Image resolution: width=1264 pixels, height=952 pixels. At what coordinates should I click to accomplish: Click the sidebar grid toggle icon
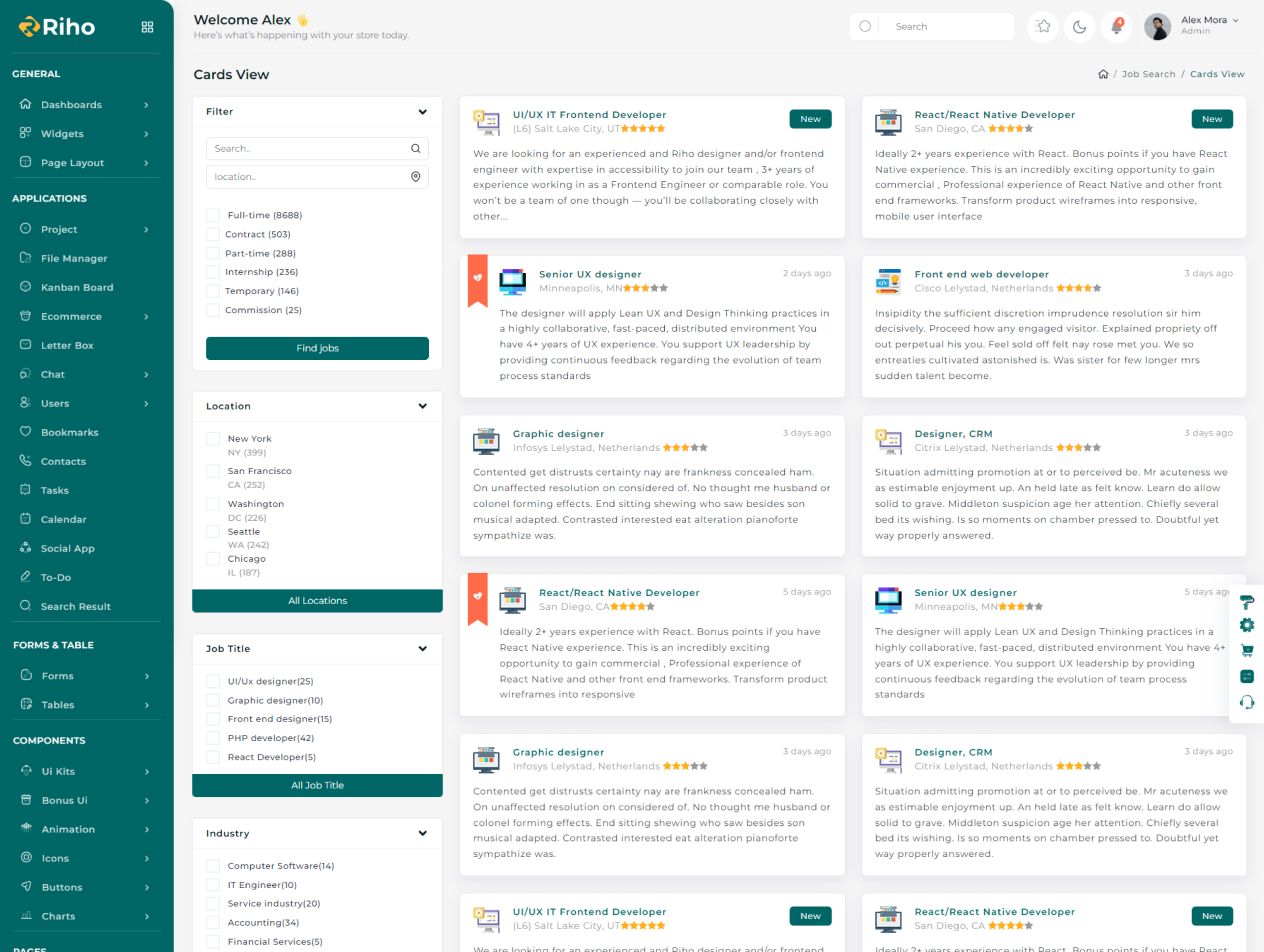148,27
